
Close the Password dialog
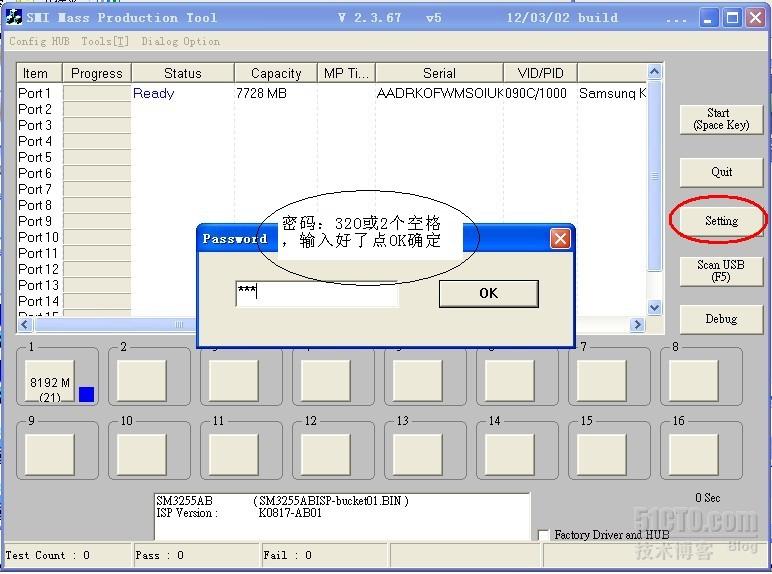click(x=560, y=239)
